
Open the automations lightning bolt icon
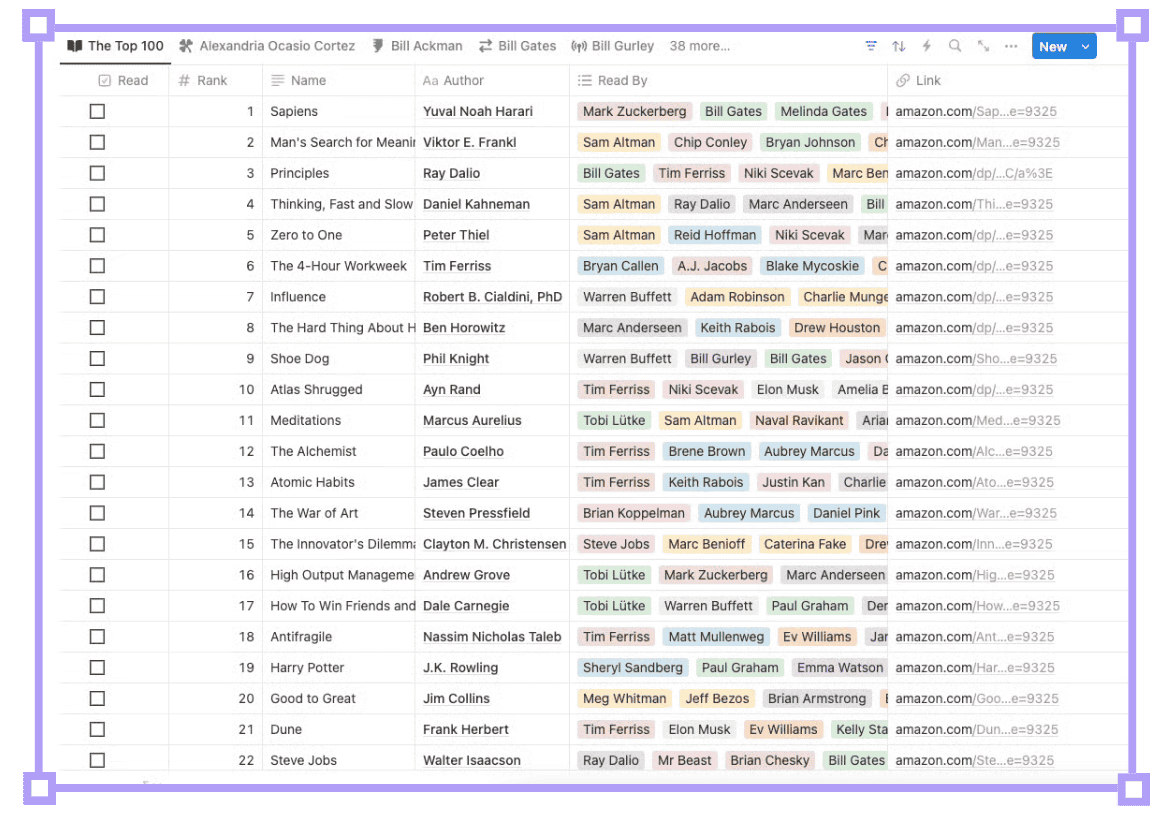[x=927, y=46]
